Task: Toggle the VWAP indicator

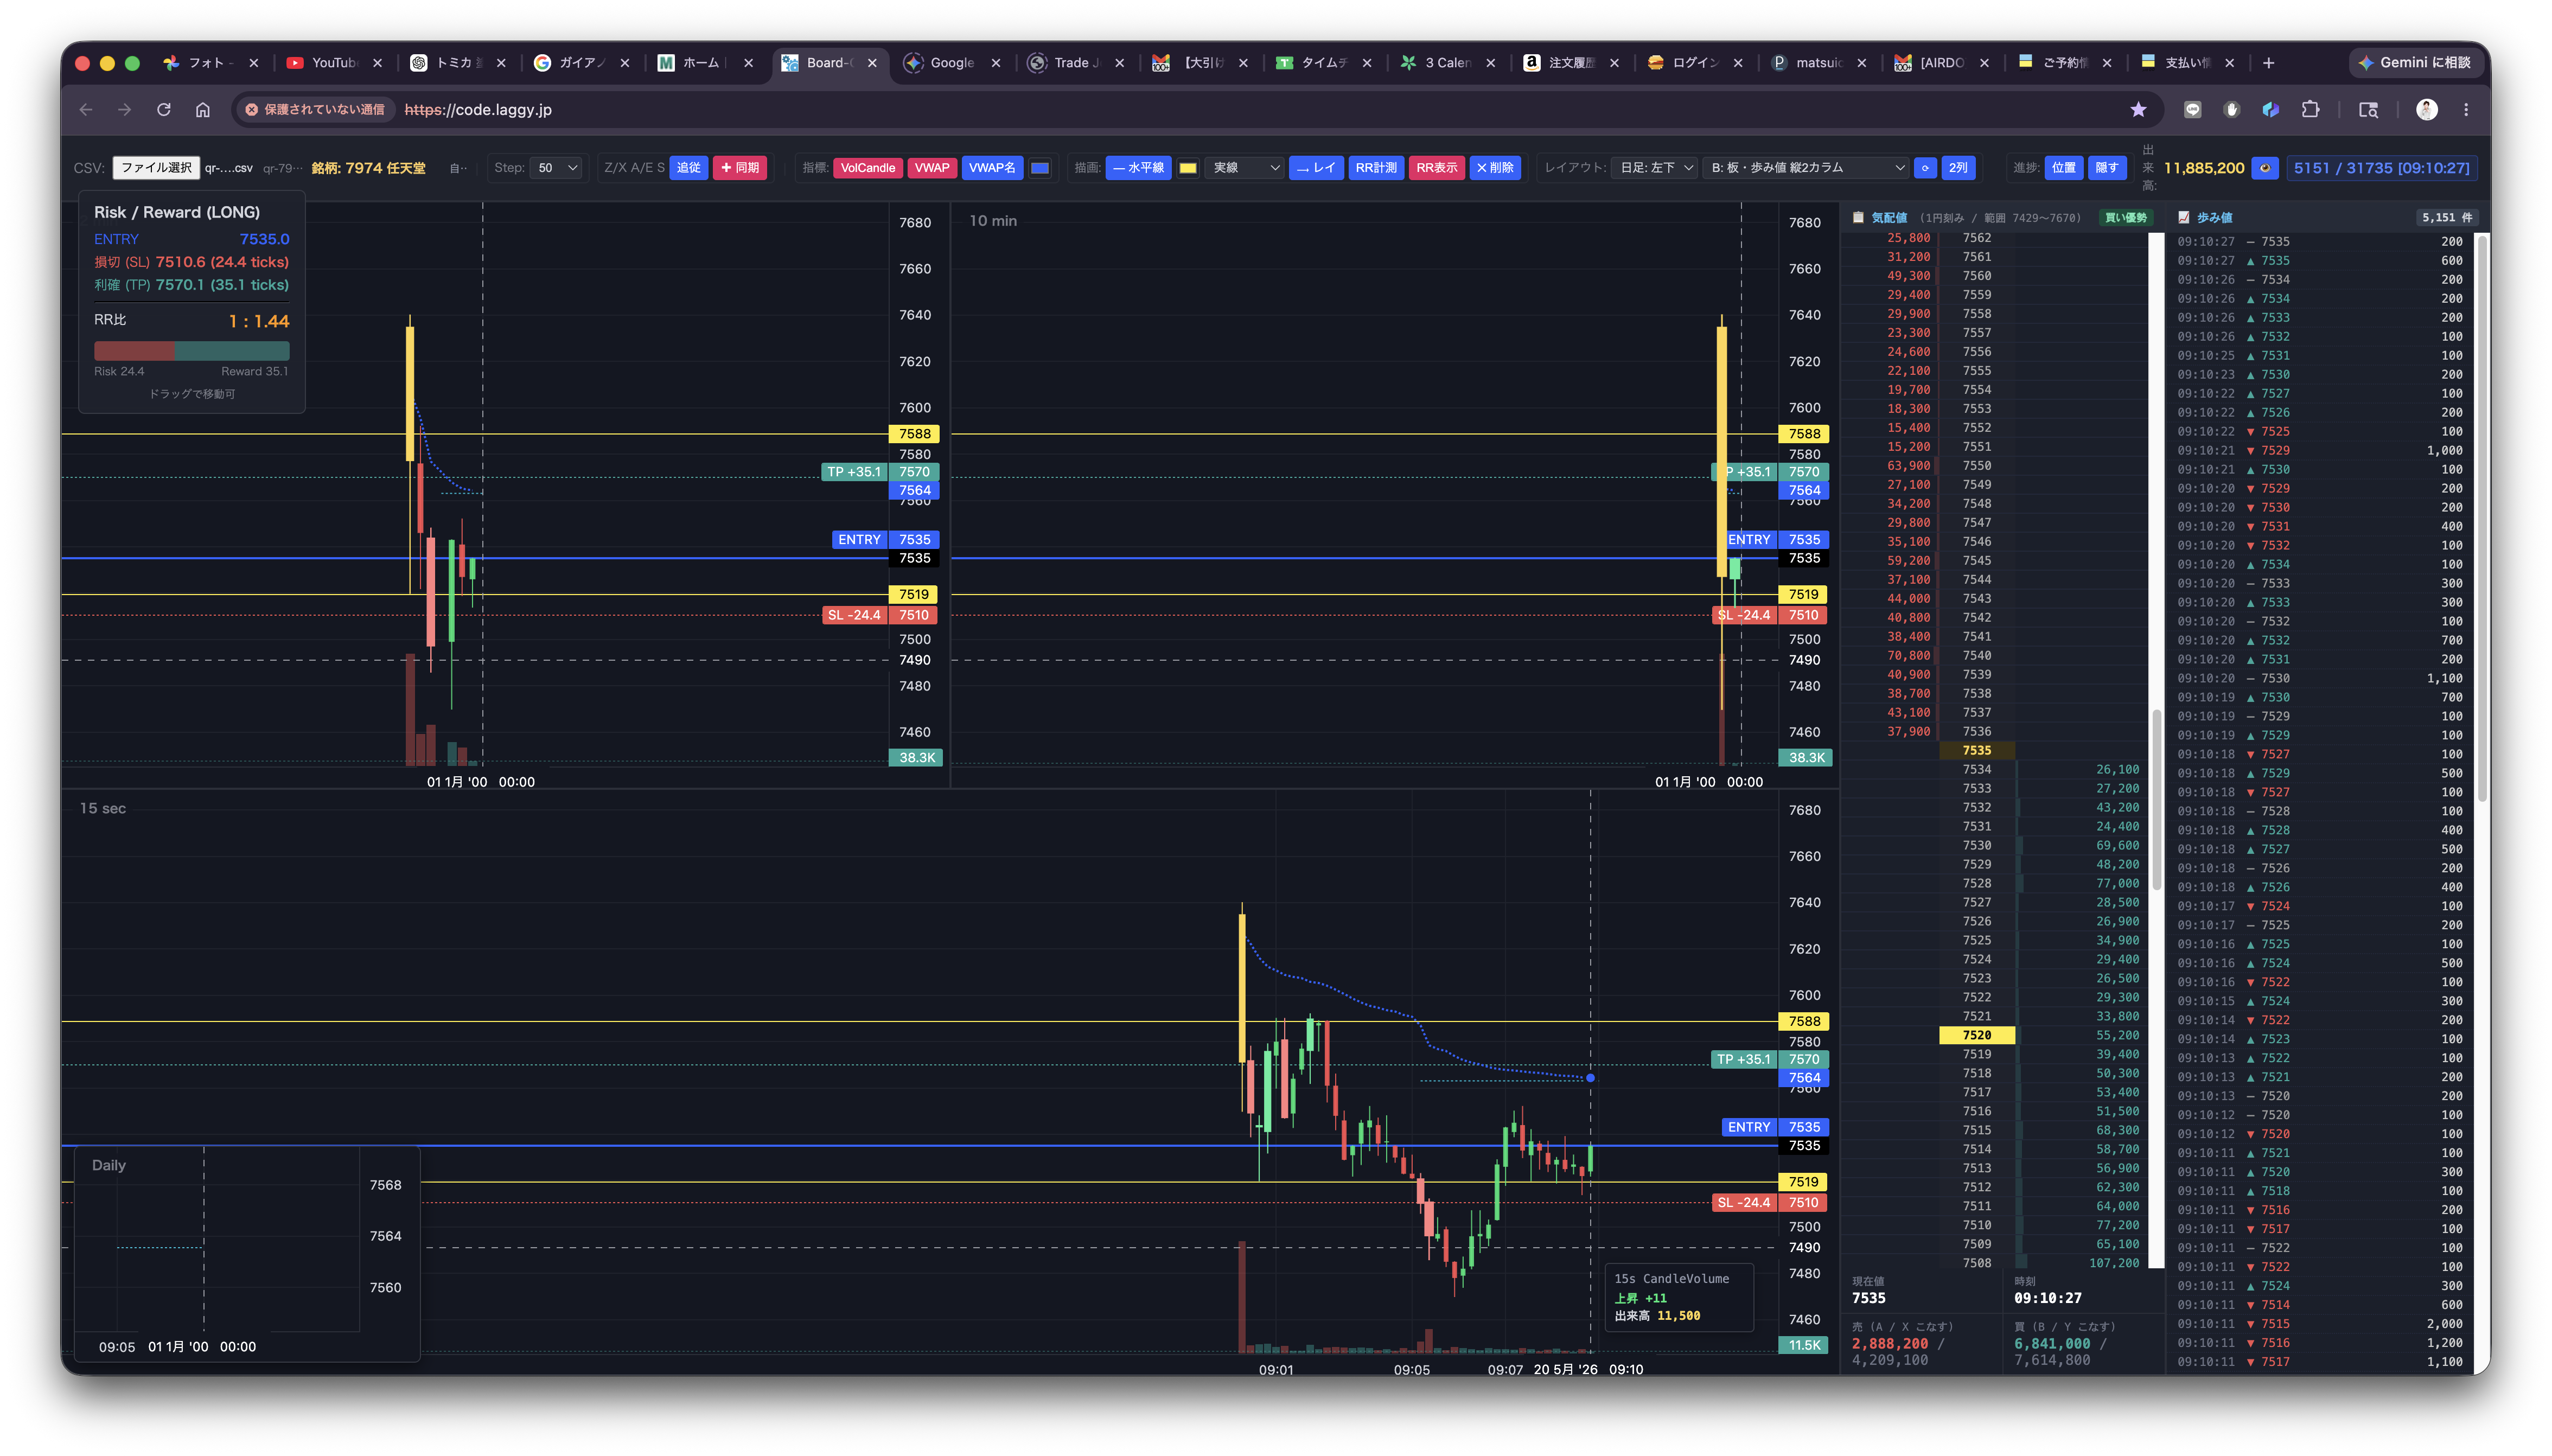Action: tap(931, 168)
